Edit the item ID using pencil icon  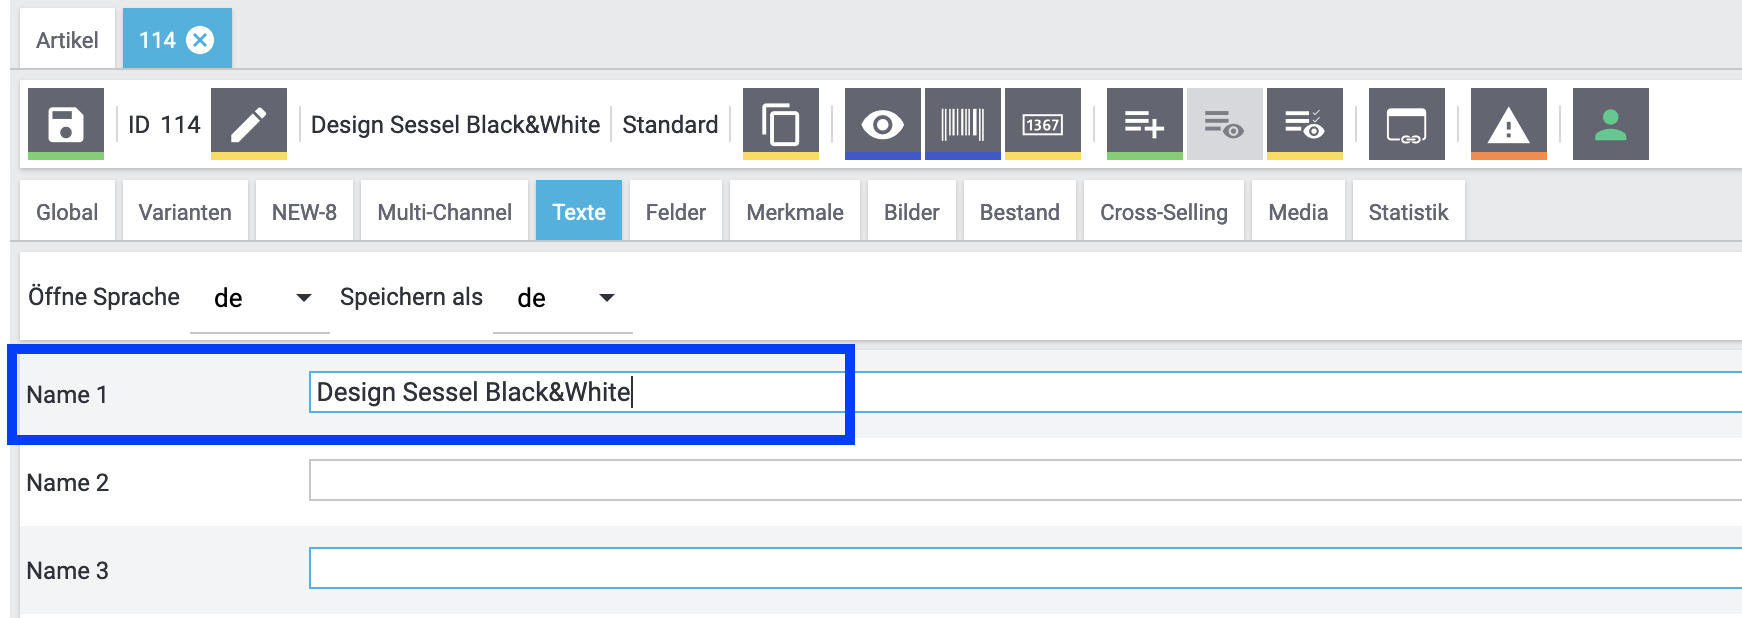pyautogui.click(x=249, y=124)
